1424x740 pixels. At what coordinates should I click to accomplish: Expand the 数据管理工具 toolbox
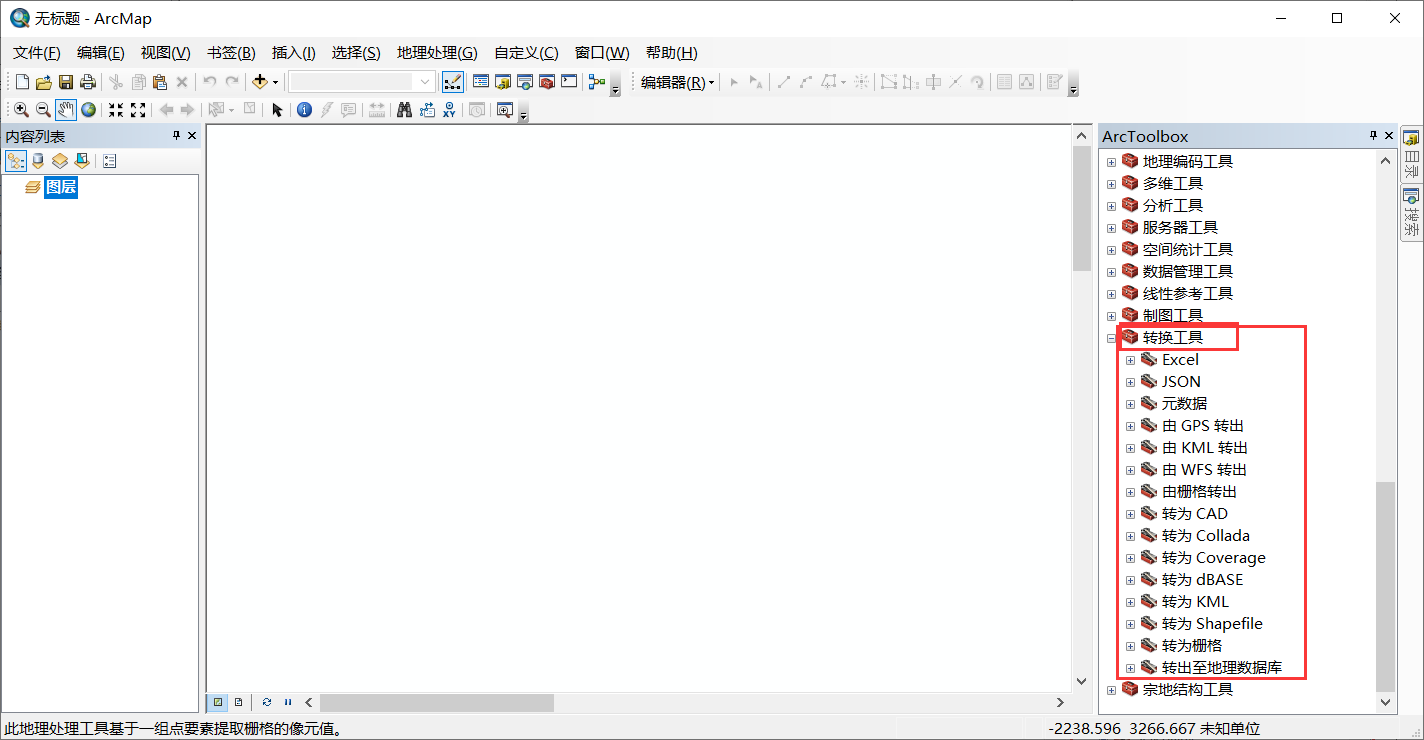point(1111,272)
